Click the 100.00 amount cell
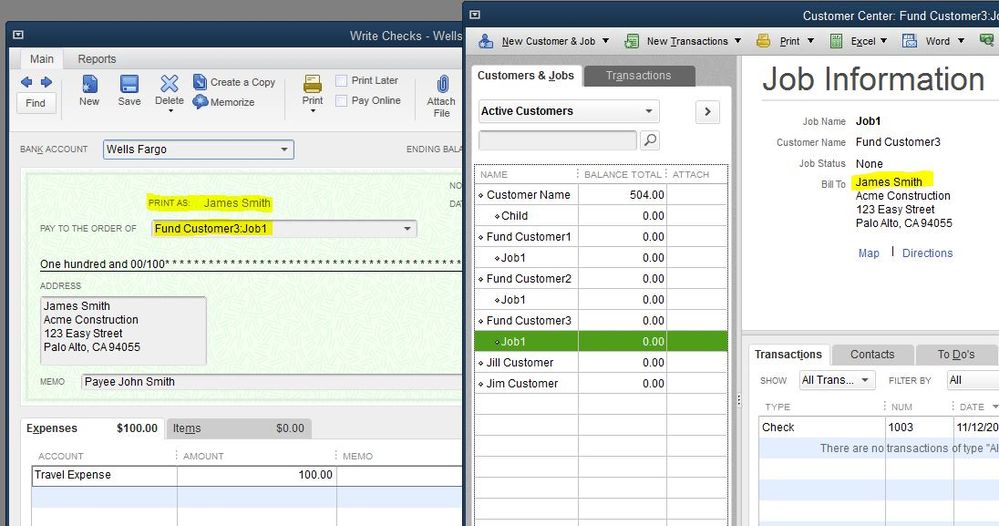 pyautogui.click(x=257, y=475)
